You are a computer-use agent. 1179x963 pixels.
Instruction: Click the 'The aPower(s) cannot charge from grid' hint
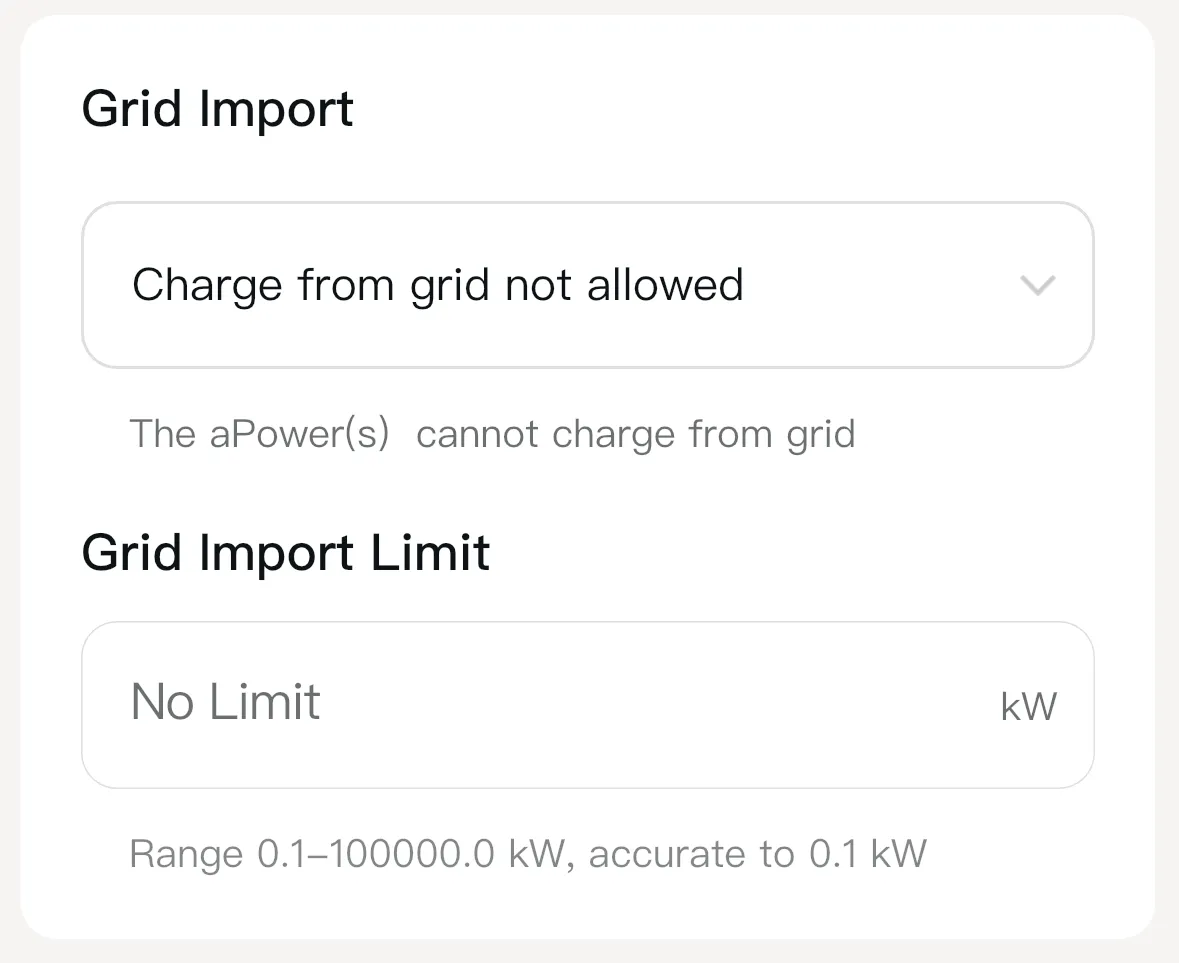(492, 434)
